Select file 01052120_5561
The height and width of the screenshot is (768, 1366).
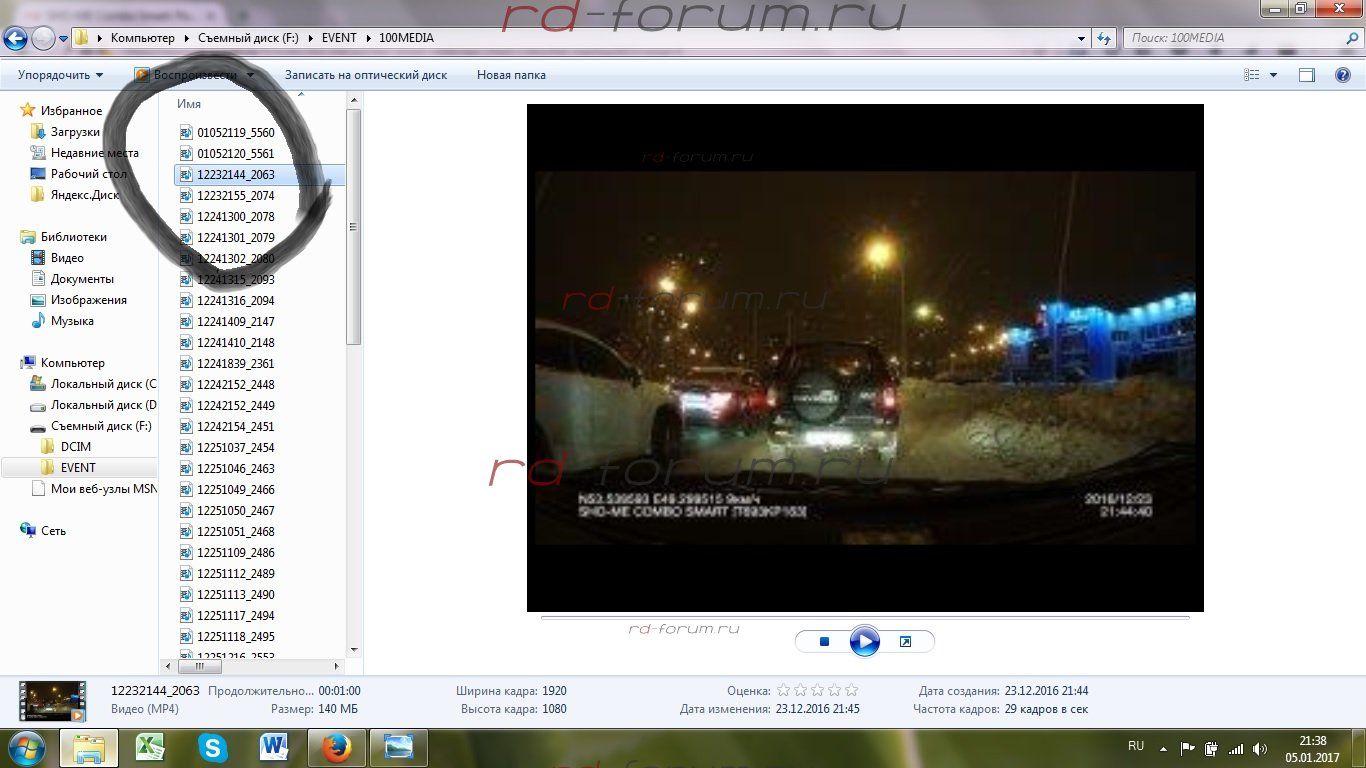pyautogui.click(x=235, y=153)
